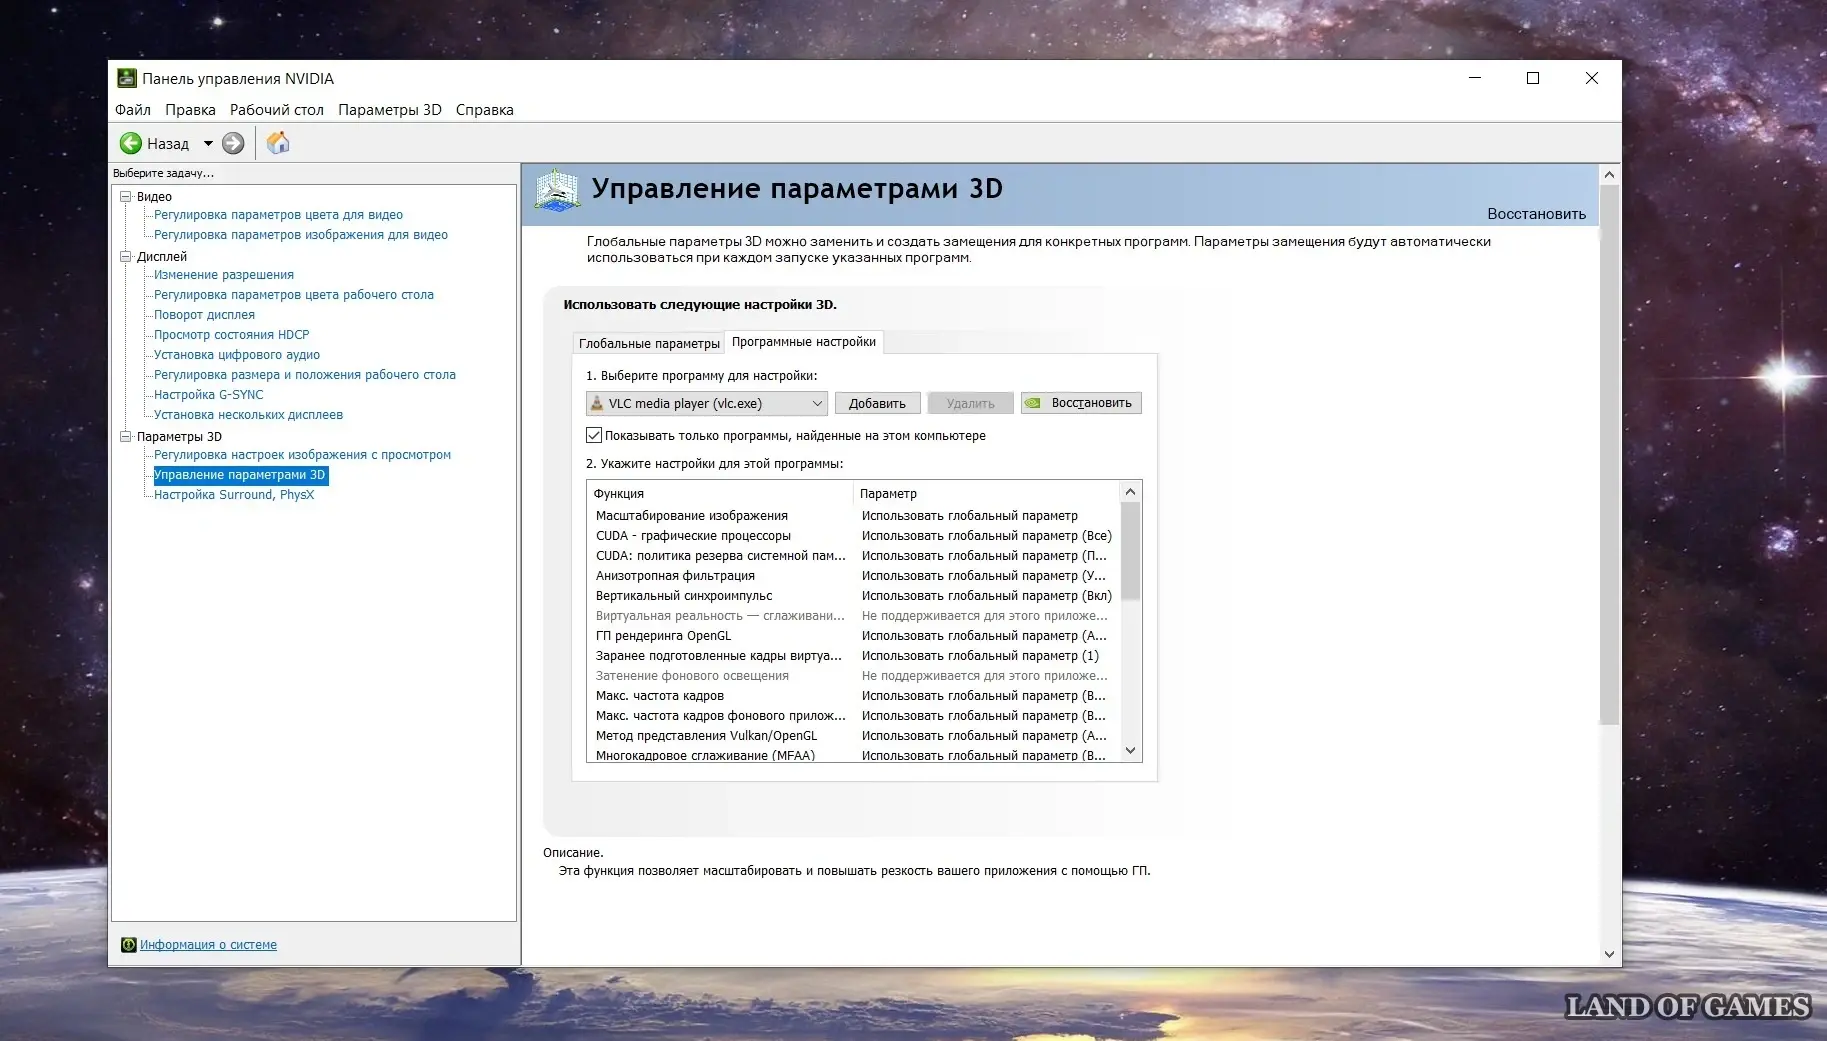Screen dimensions: 1827x1041
Task: Click the back history dropdown arrow
Action: pyautogui.click(x=208, y=143)
